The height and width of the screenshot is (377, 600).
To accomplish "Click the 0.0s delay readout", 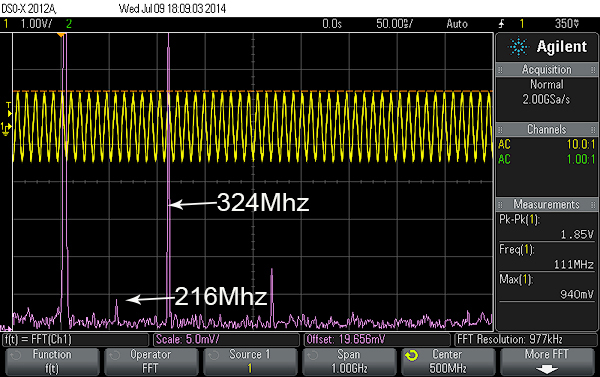I will pyautogui.click(x=332, y=24).
